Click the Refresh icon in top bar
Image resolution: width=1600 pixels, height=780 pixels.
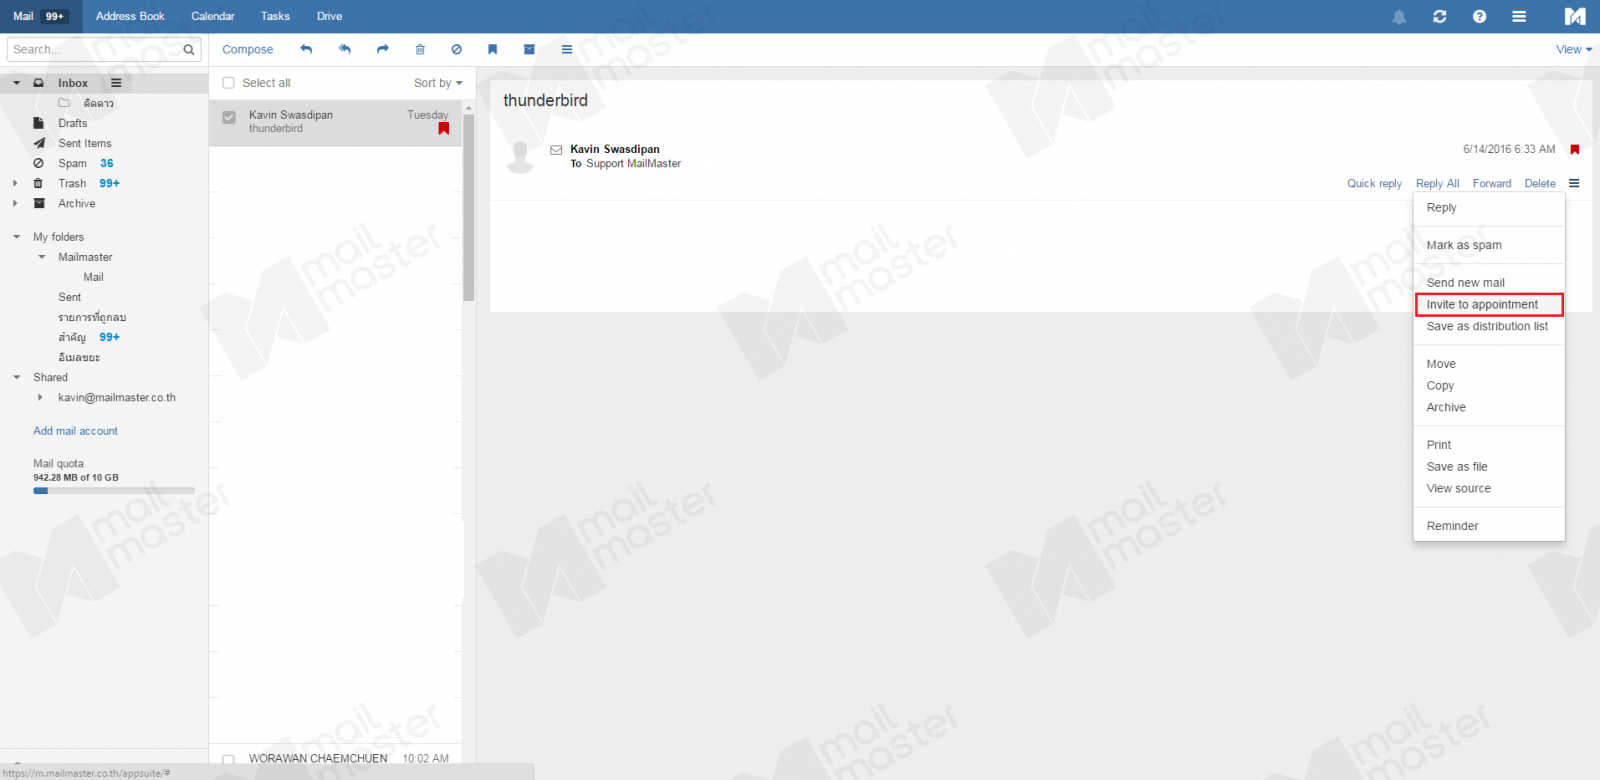[1439, 16]
